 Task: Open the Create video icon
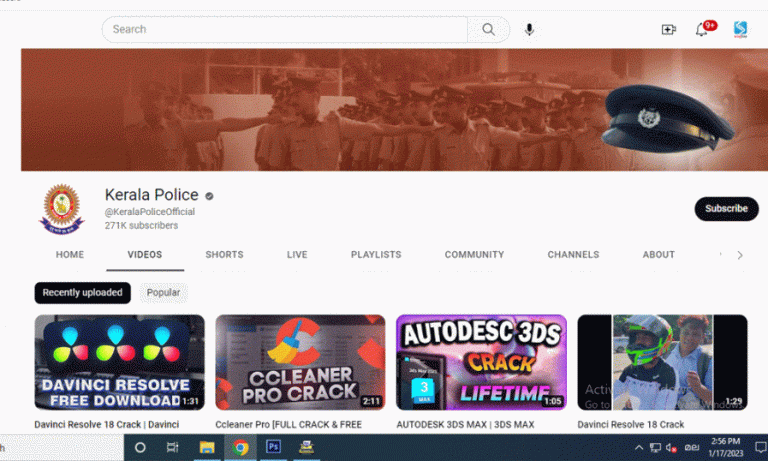669,29
